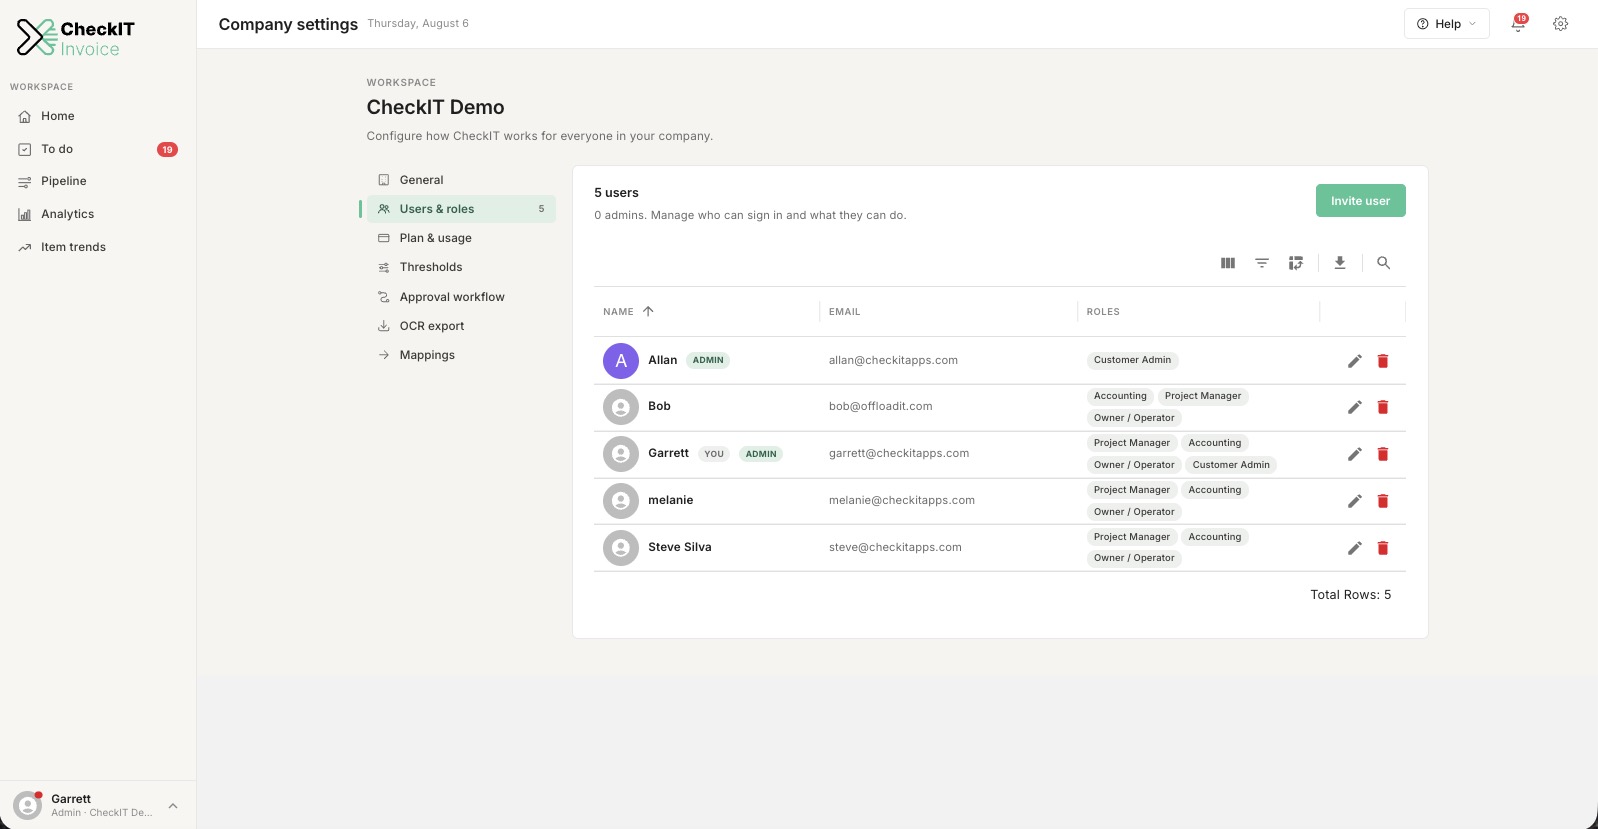This screenshot has width=1598, height=829.
Task: Edit user Garrett
Action: pyautogui.click(x=1355, y=454)
